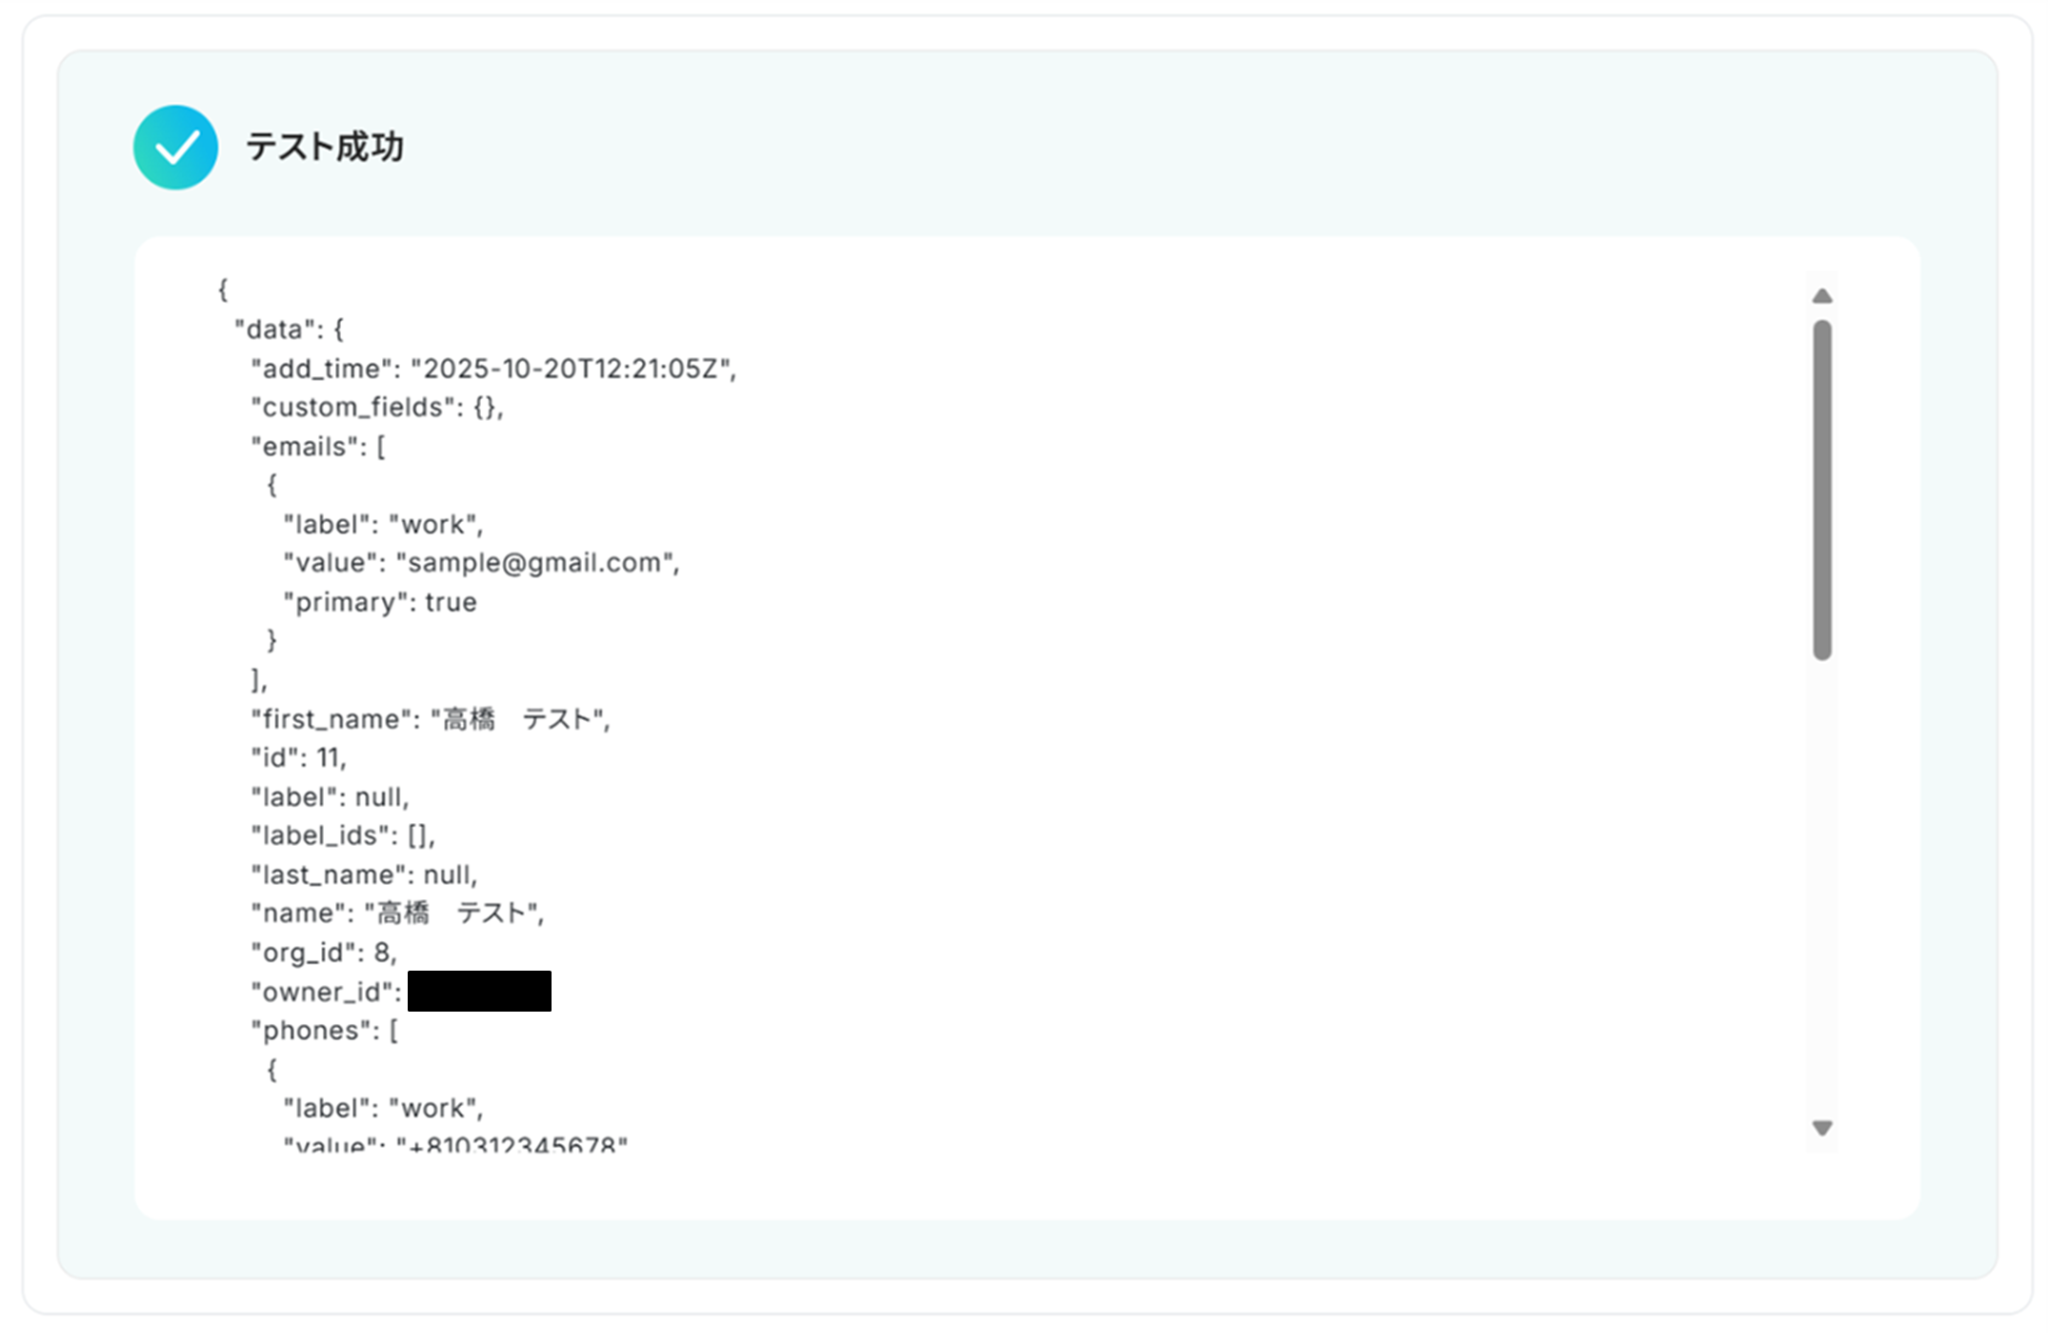Click the sample@gmail.com email value
This screenshot has height=1333, width=2048.
pos(535,563)
